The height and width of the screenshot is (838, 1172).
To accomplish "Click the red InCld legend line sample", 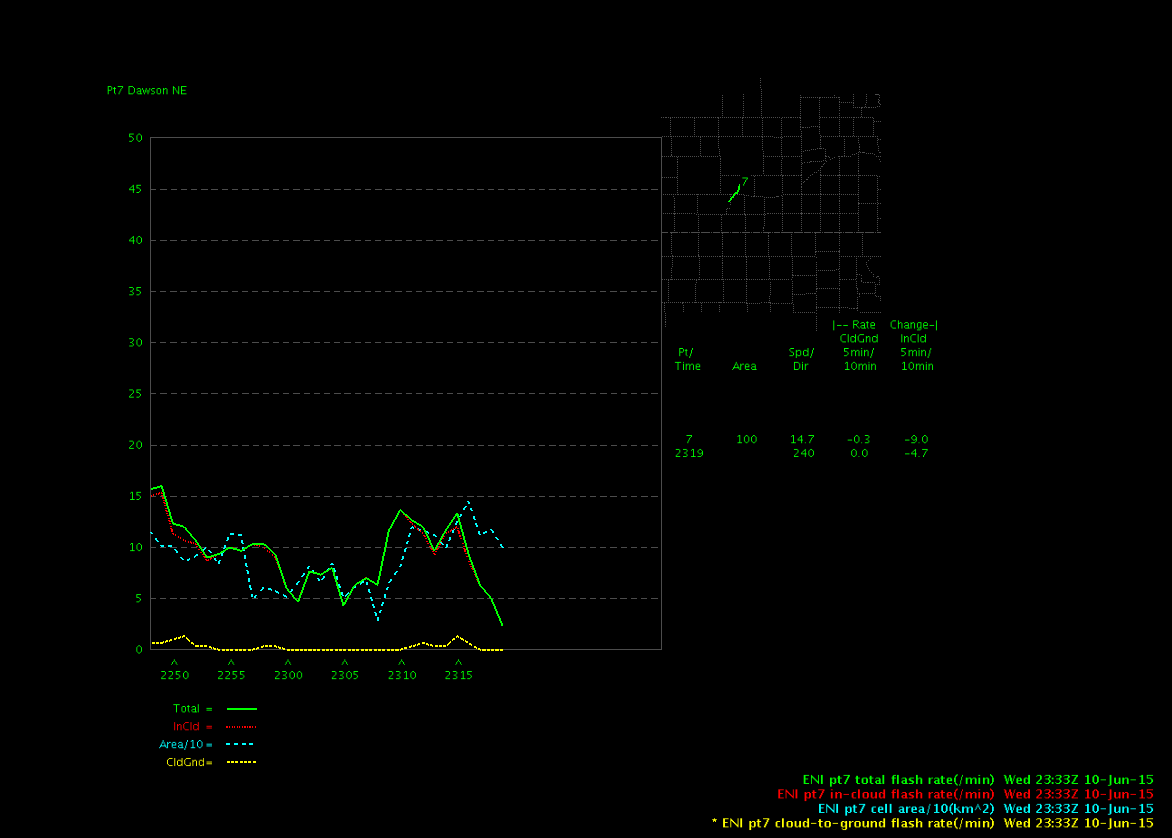I will (241, 726).
